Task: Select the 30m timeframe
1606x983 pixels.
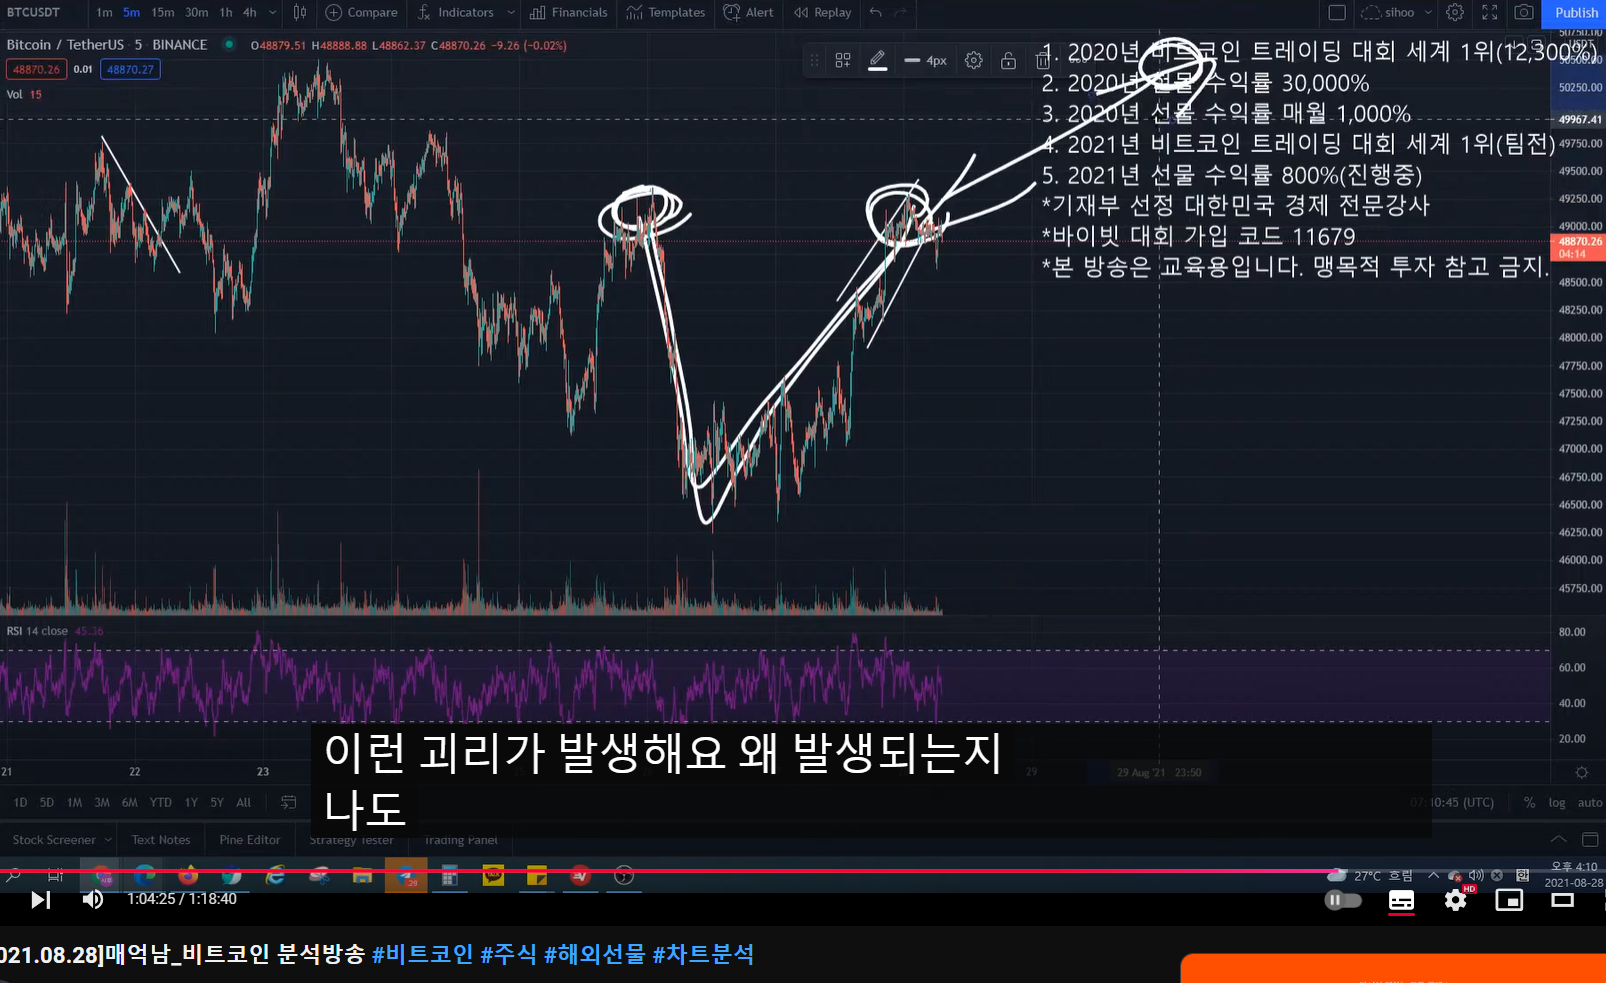Action: tap(196, 13)
